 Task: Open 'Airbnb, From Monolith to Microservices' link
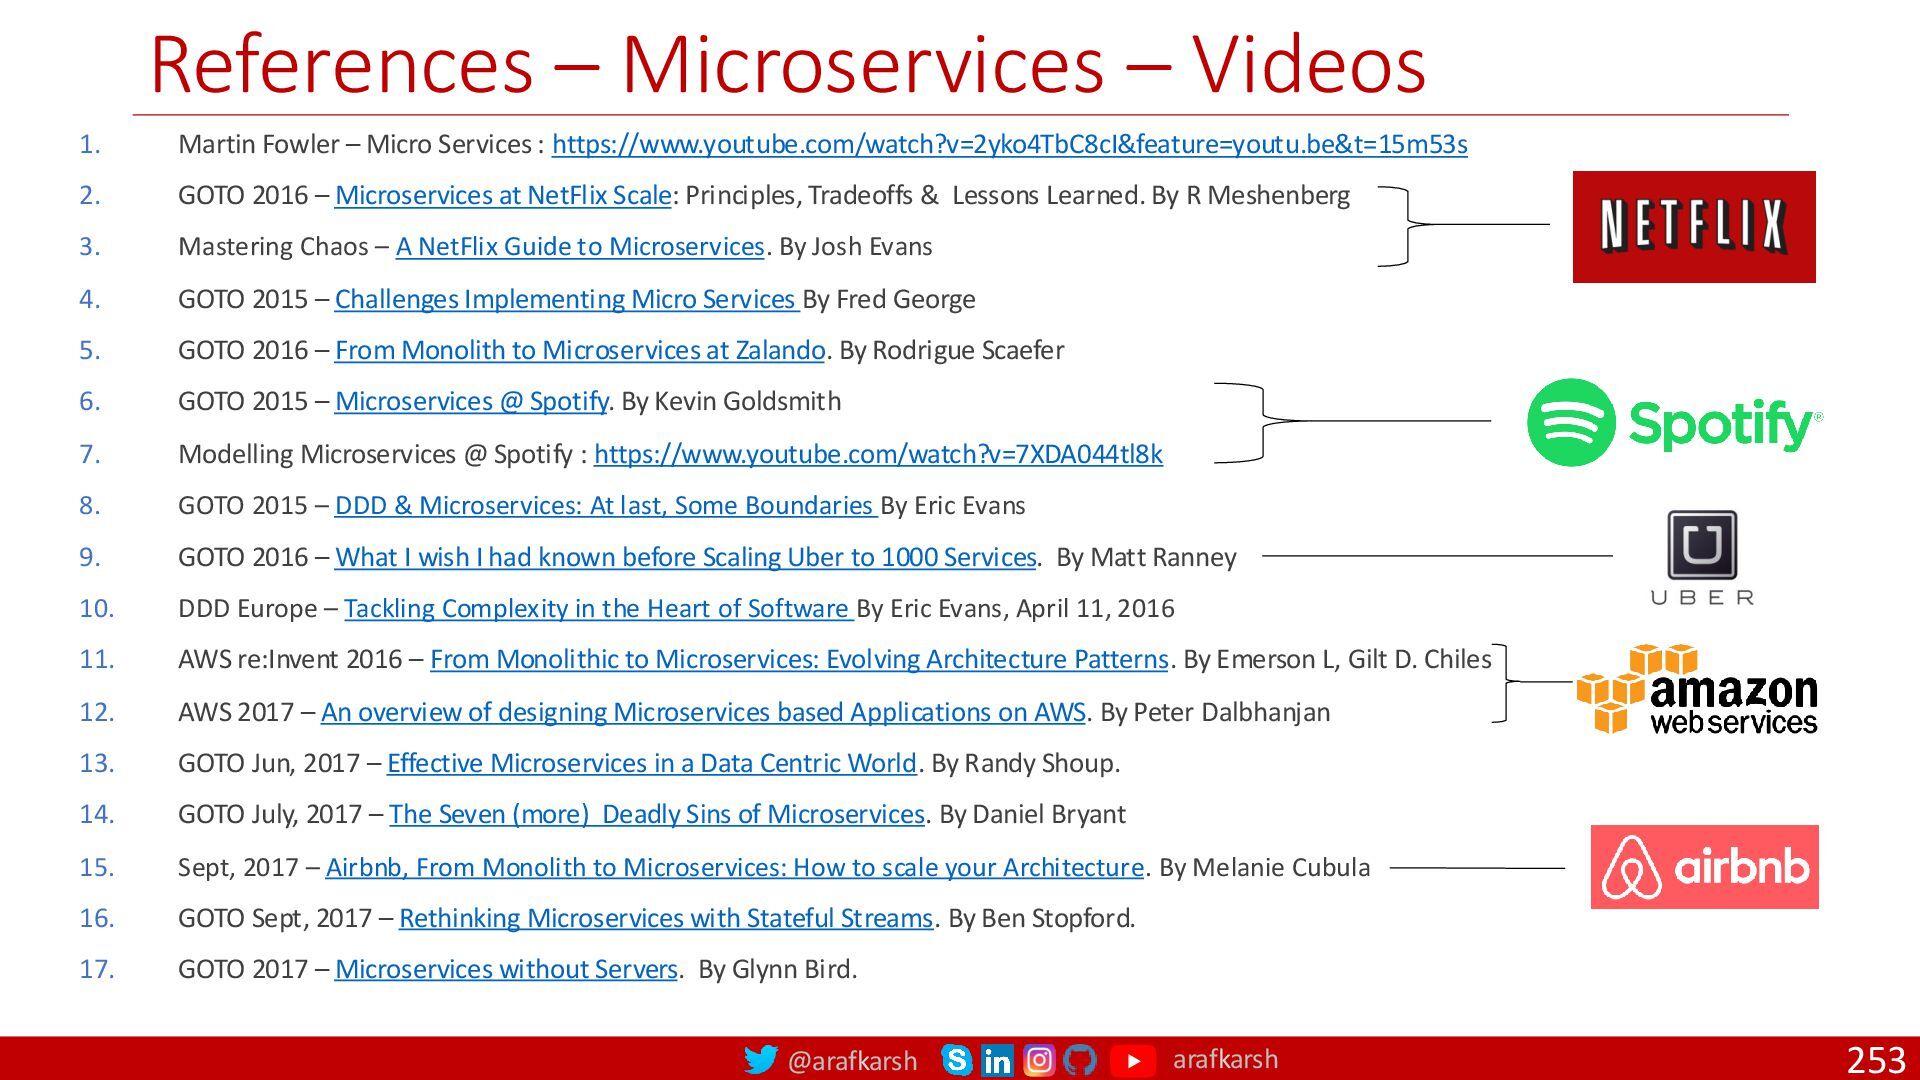[735, 867]
